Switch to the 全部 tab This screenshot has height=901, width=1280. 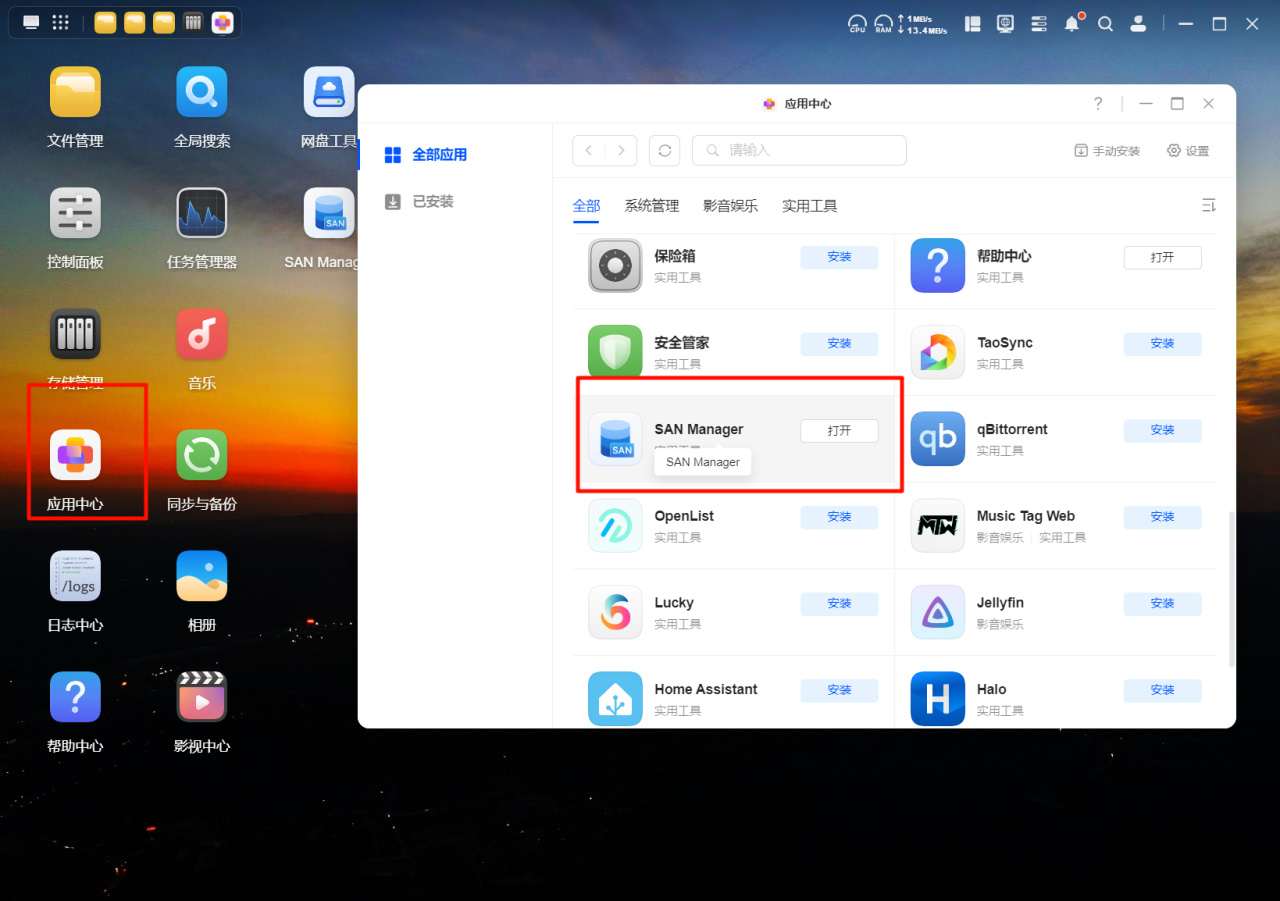click(x=586, y=206)
